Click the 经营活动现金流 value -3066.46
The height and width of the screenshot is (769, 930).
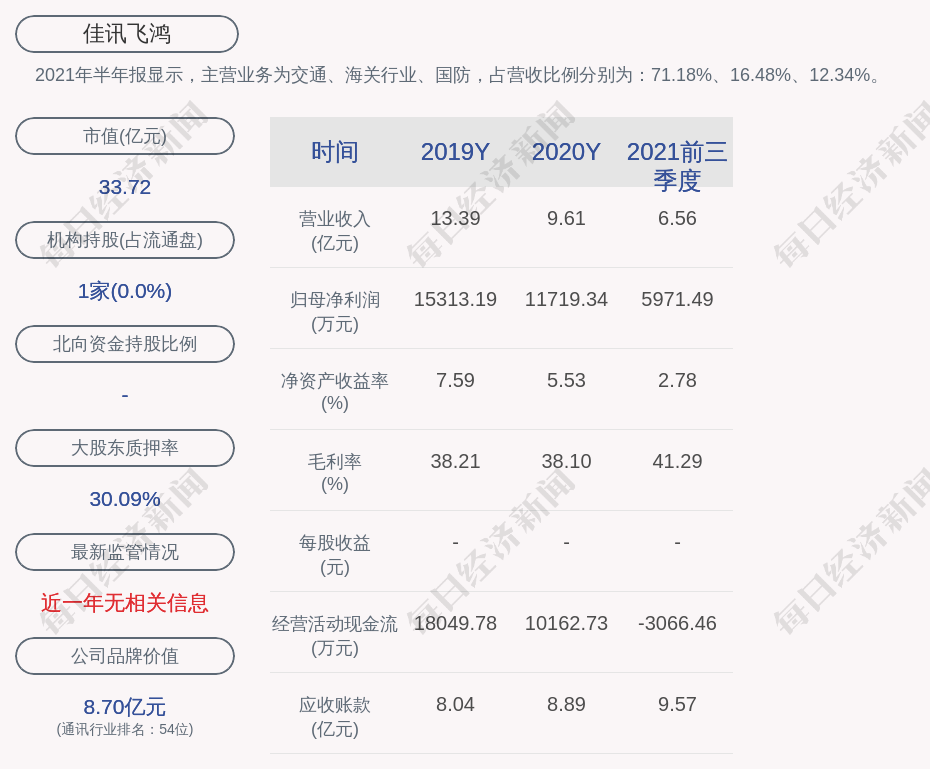[x=677, y=622]
